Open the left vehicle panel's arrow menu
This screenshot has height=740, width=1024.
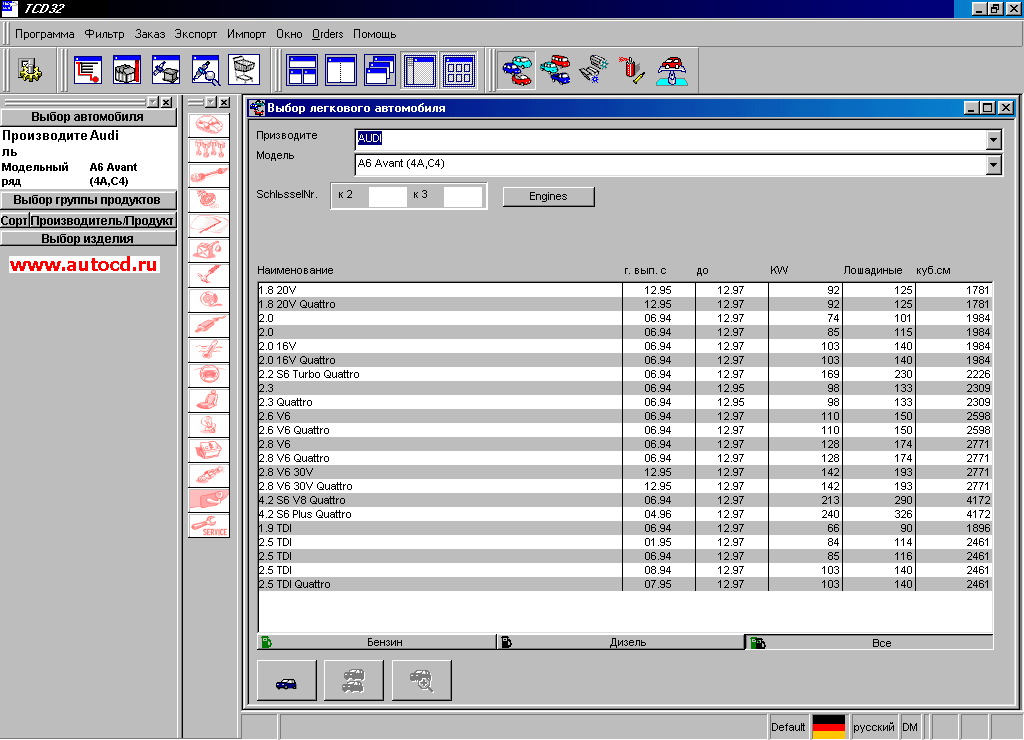(153, 102)
